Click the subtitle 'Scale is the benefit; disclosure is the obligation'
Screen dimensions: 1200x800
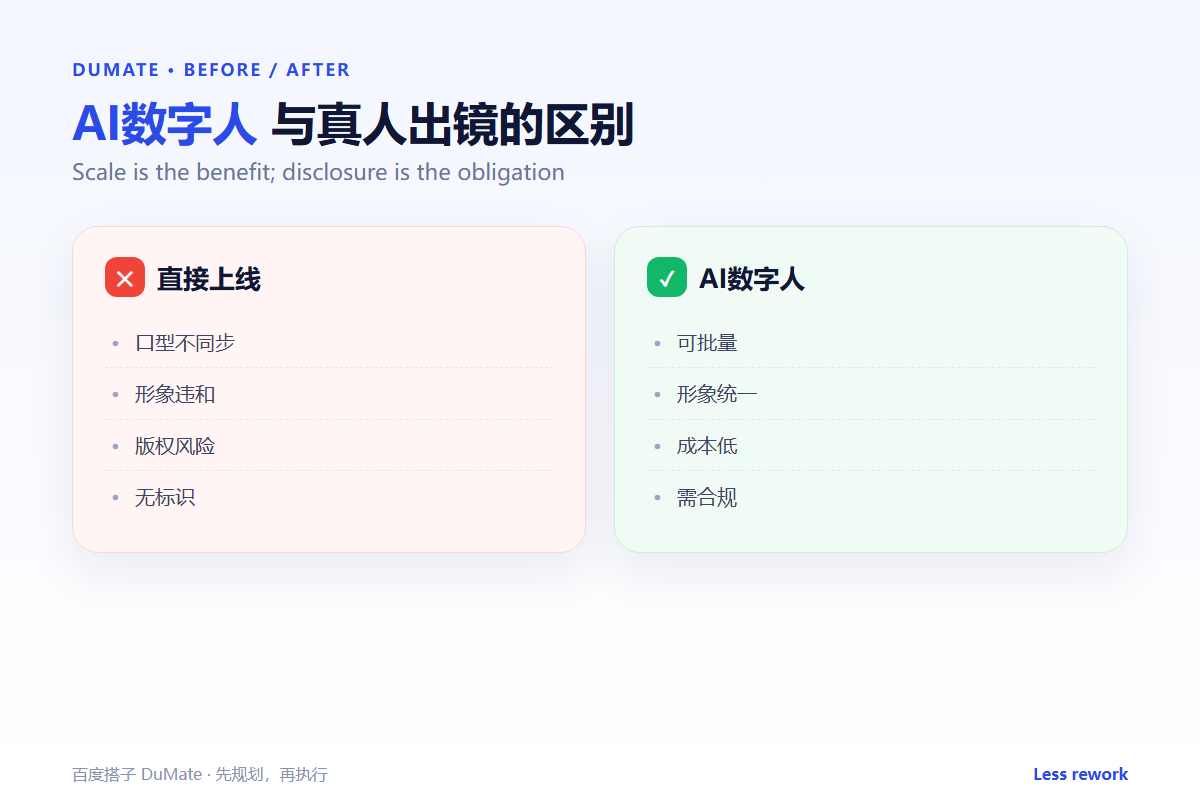(318, 172)
